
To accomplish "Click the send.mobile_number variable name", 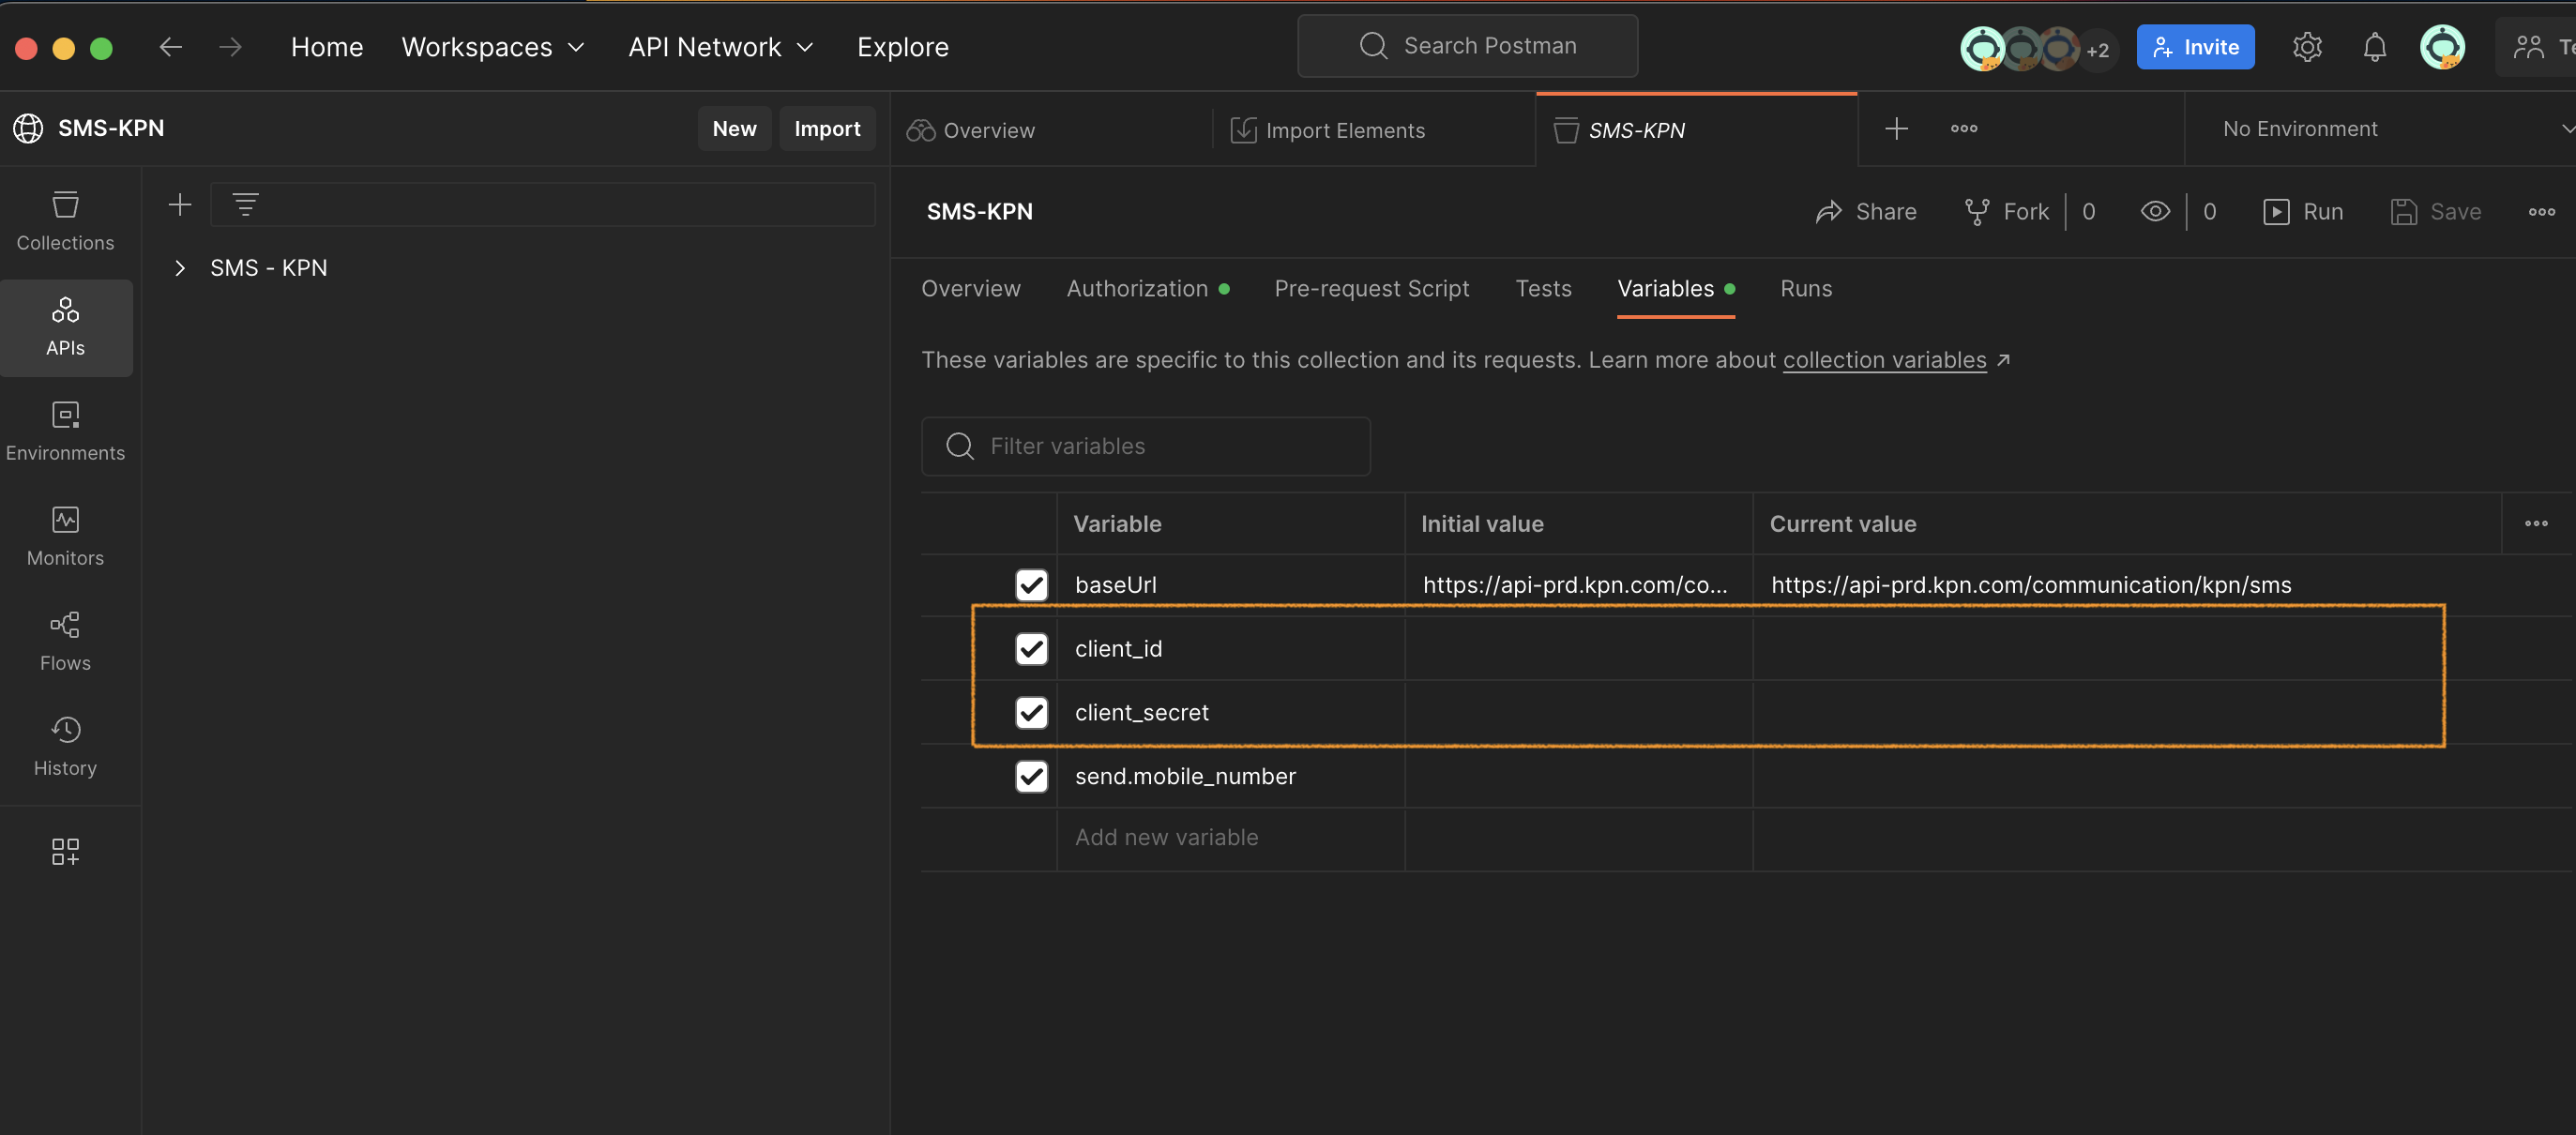I will pos(1185,776).
